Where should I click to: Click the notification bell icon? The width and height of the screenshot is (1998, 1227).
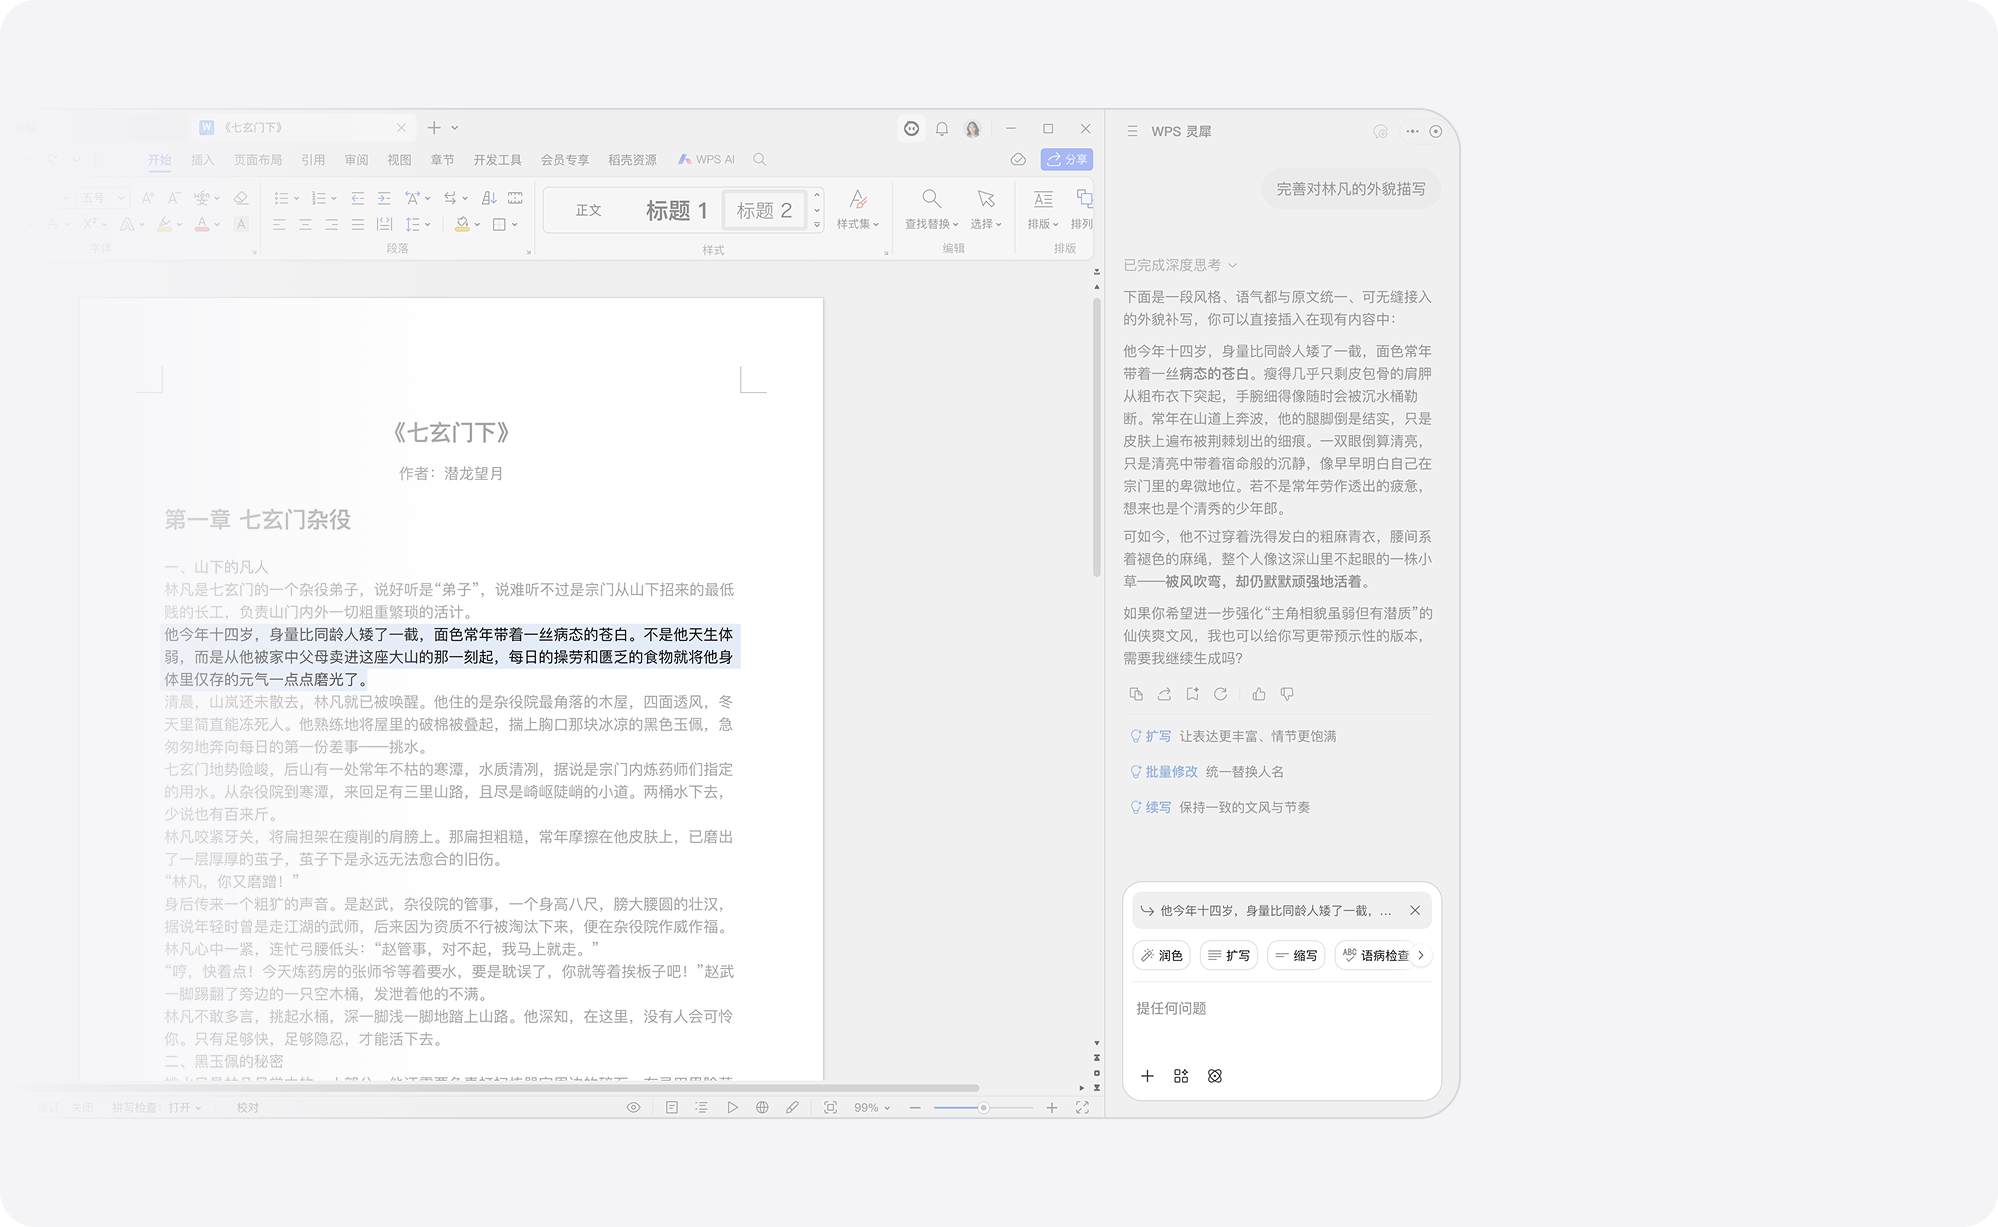pos(942,128)
